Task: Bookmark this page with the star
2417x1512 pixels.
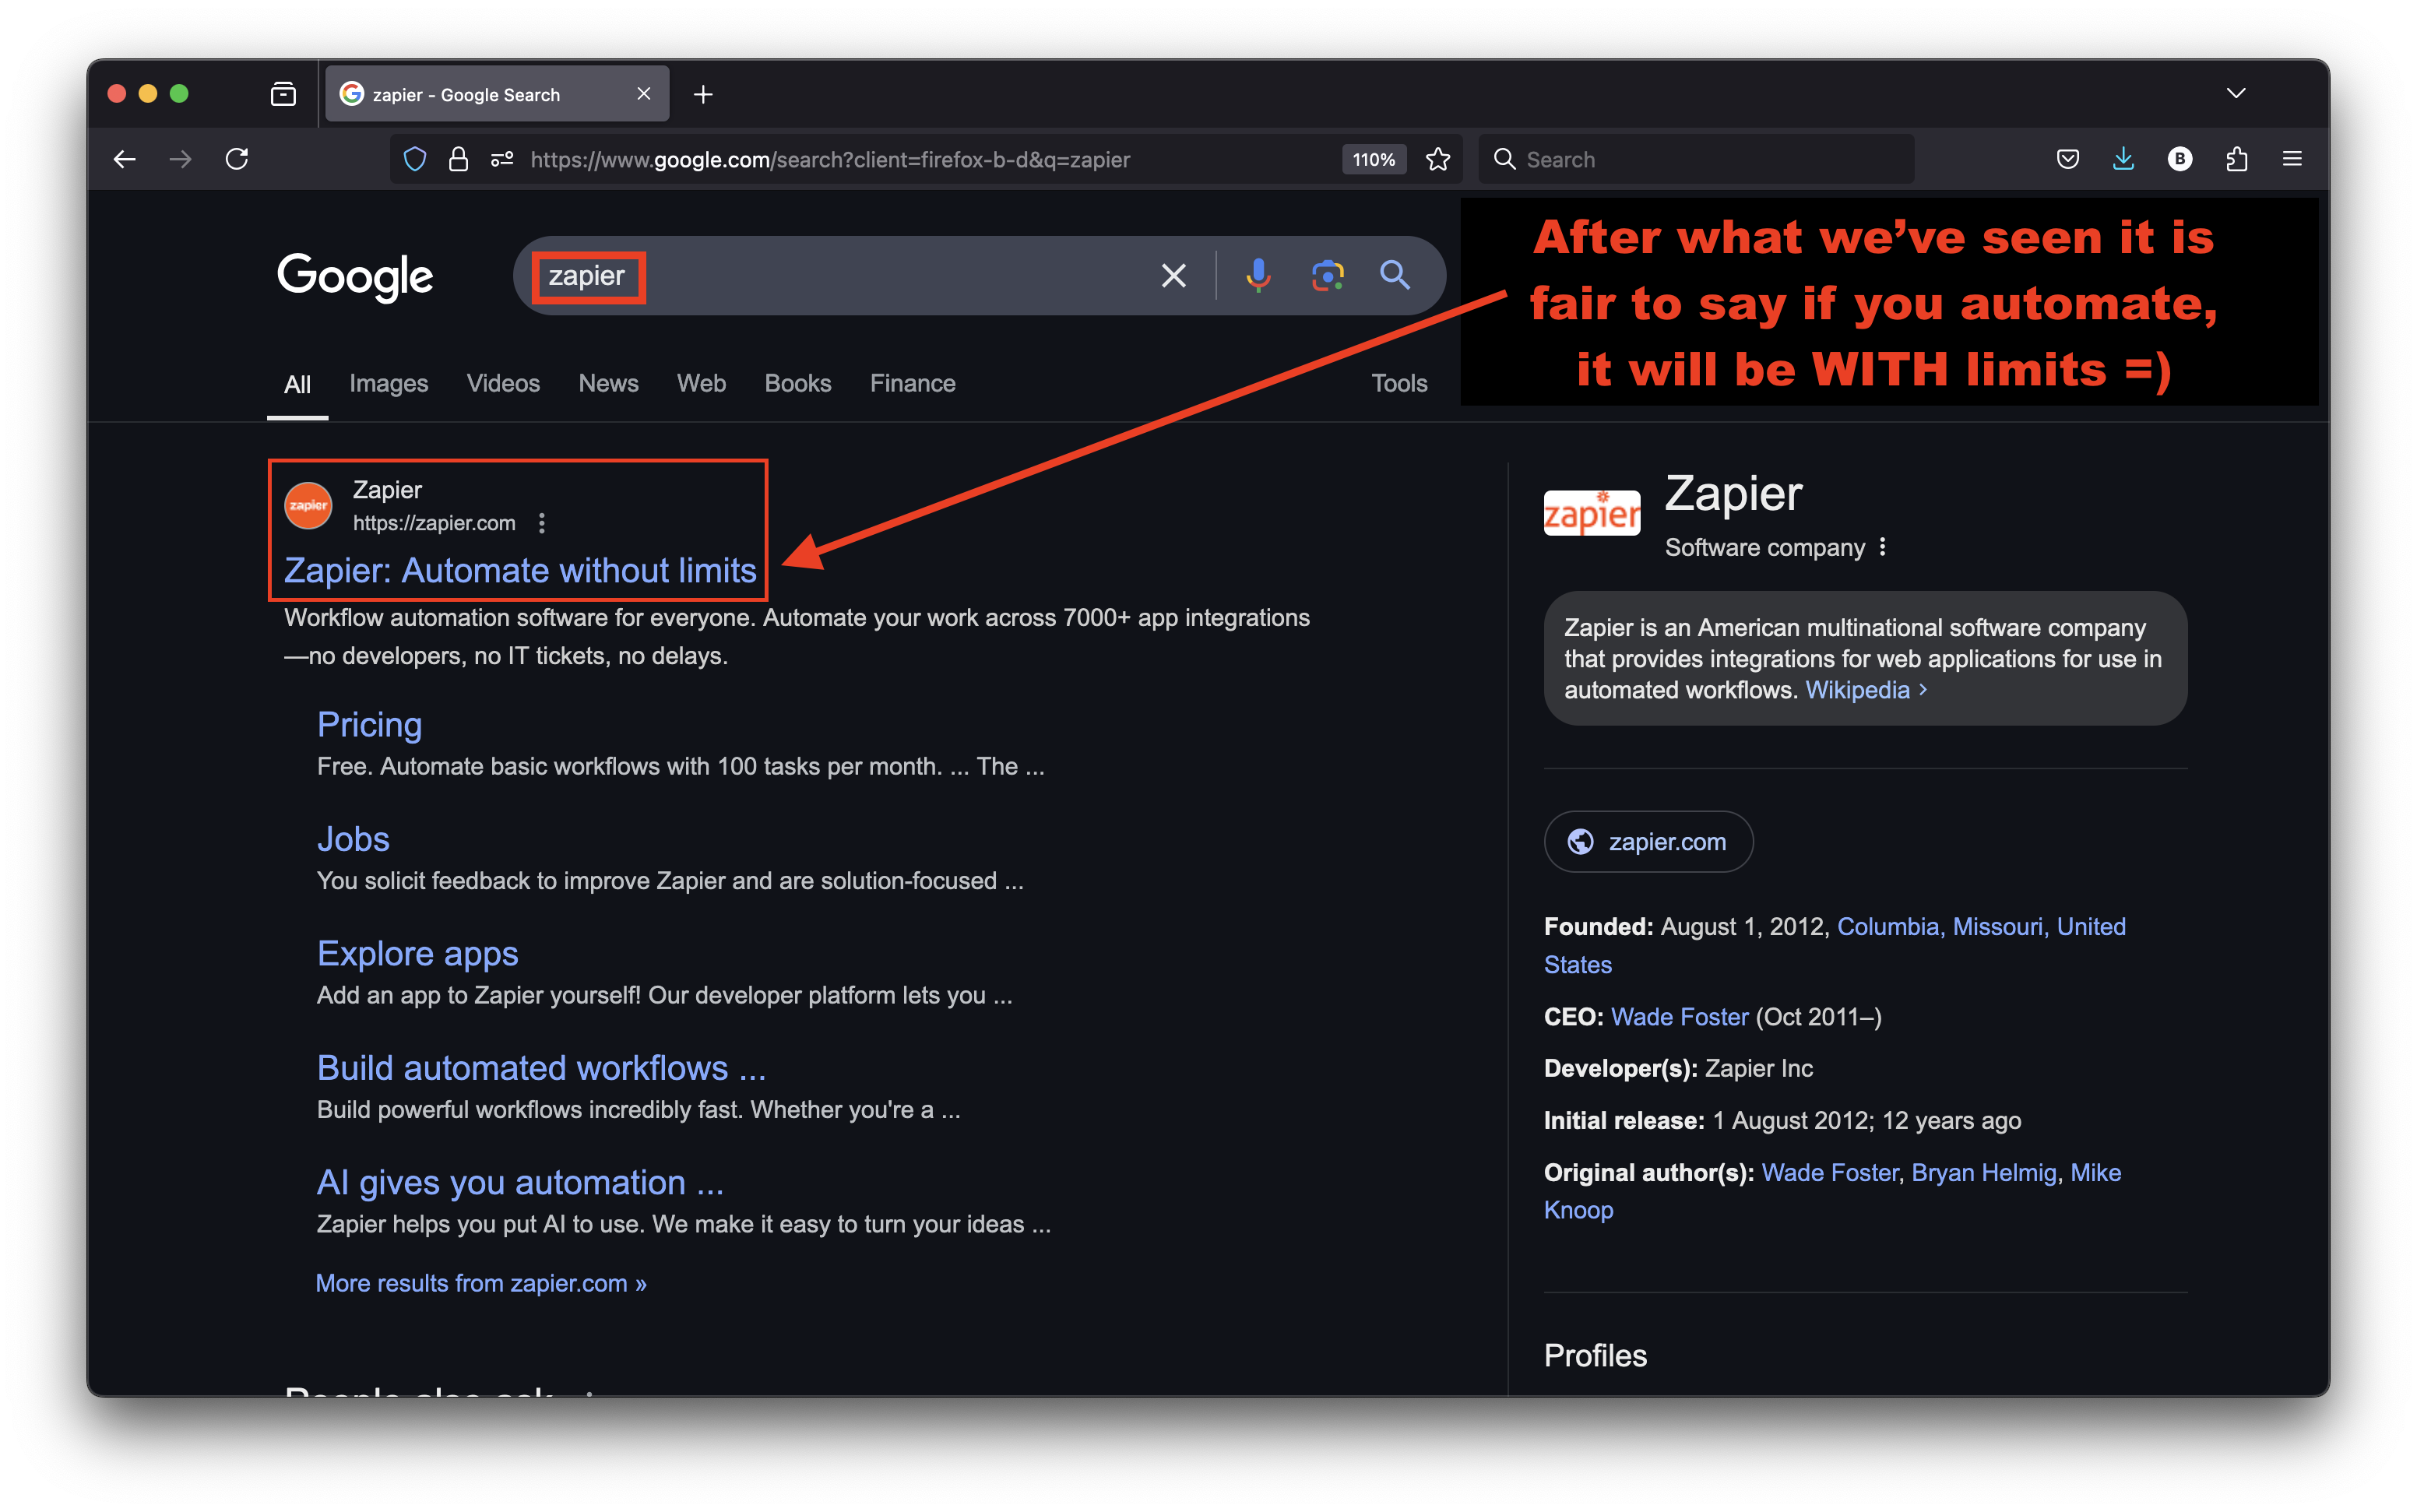Action: (1437, 159)
